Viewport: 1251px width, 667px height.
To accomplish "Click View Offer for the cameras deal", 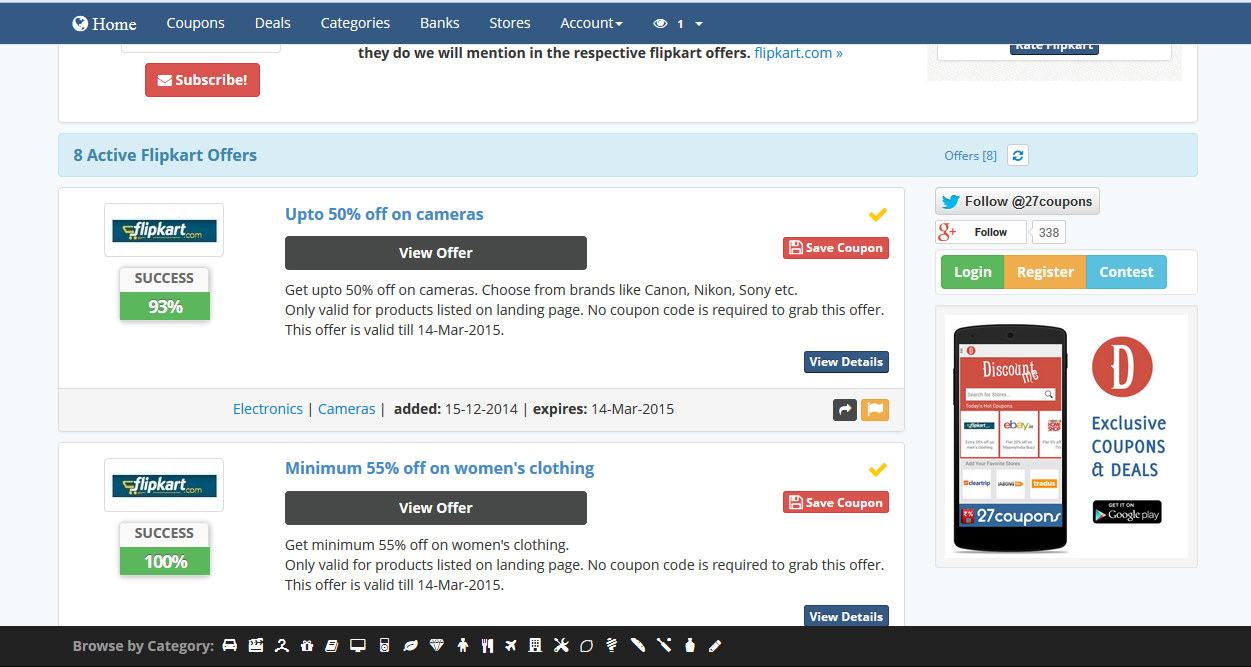I will 436,253.
